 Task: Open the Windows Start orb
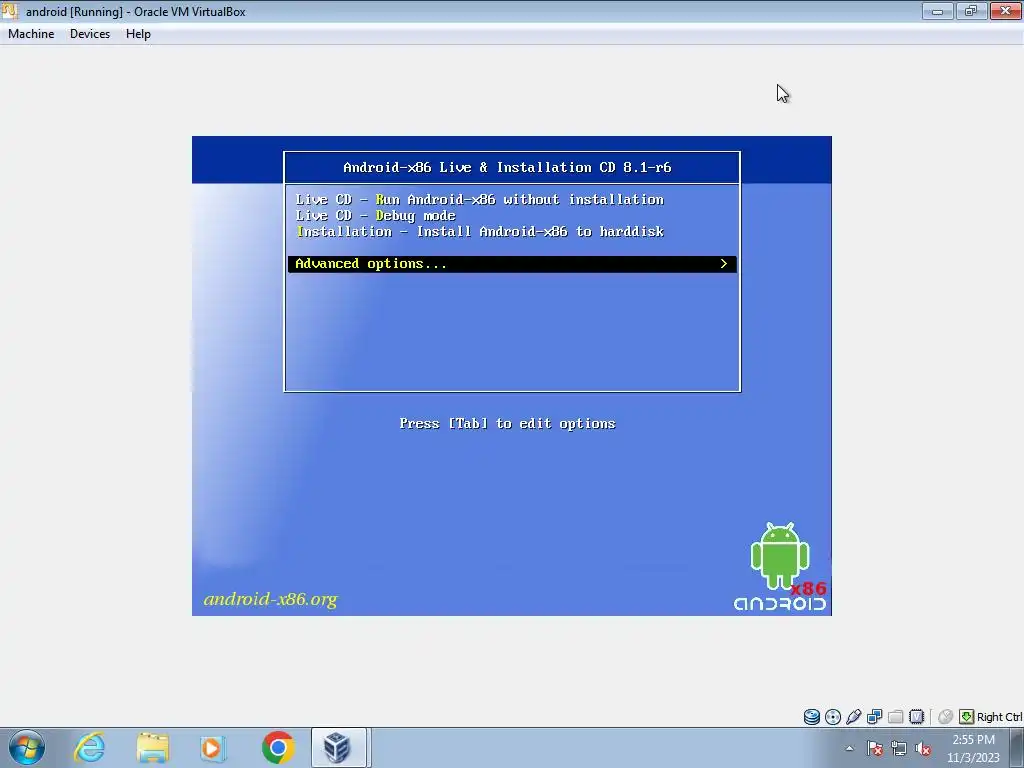point(27,747)
